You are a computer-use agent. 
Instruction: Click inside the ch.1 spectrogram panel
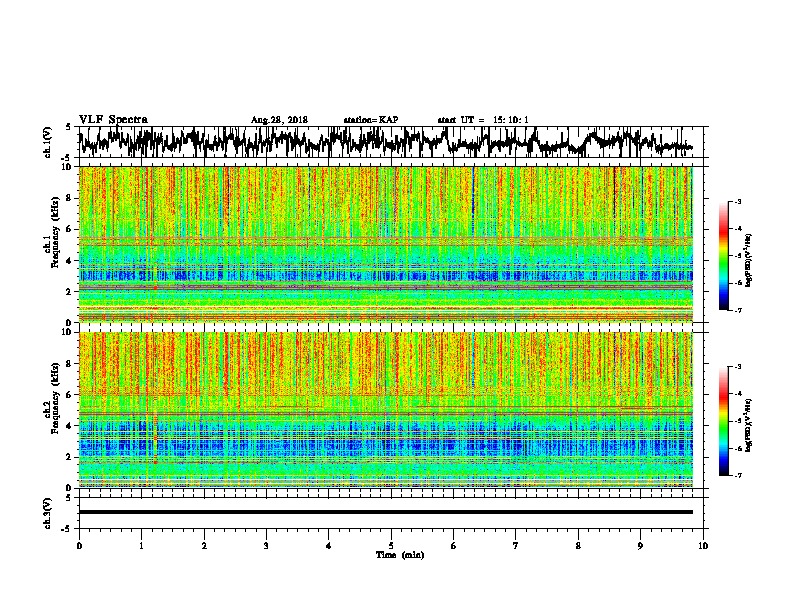(x=386, y=244)
